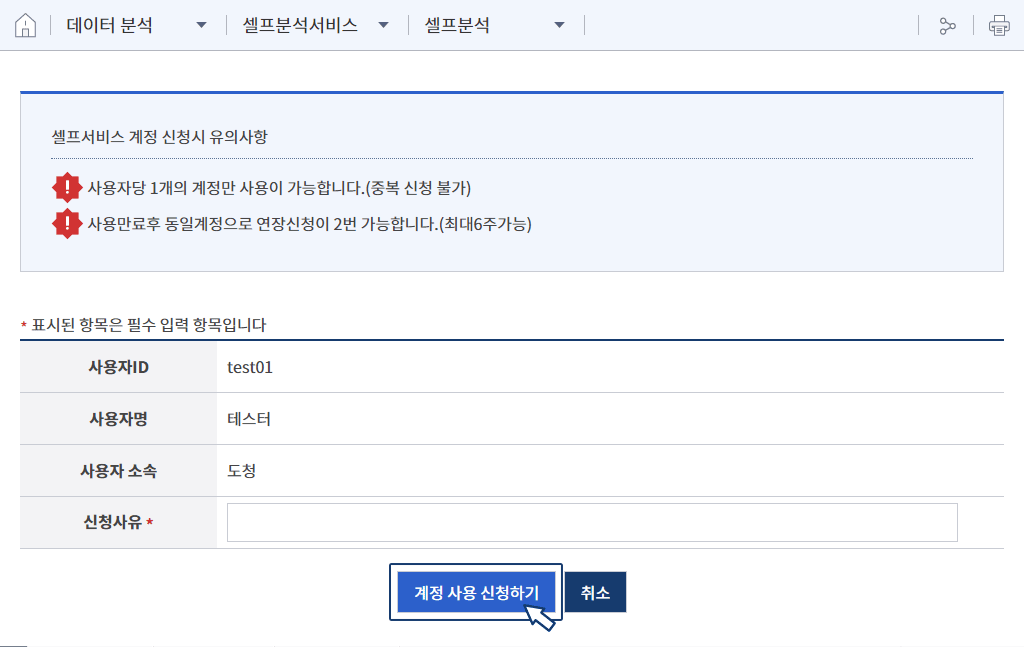1024x647 pixels.
Task: Click the test01 user ID value
Action: point(250,367)
